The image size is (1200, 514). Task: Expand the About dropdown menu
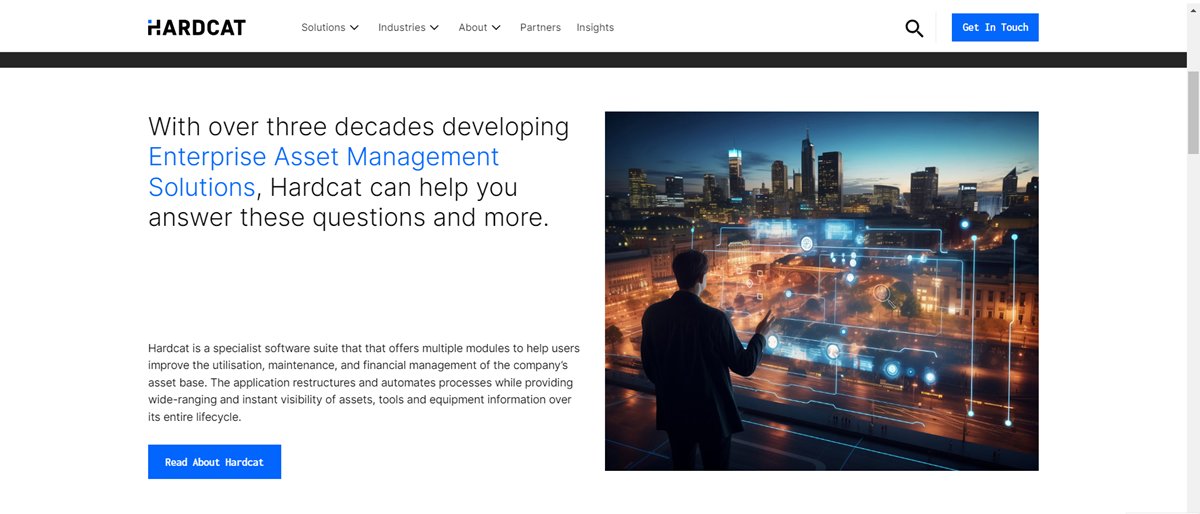(480, 27)
